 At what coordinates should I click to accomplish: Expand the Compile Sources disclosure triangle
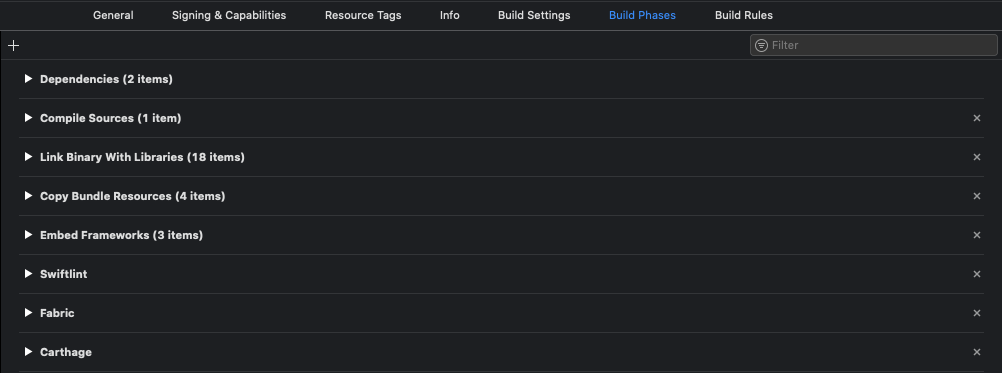coord(28,118)
